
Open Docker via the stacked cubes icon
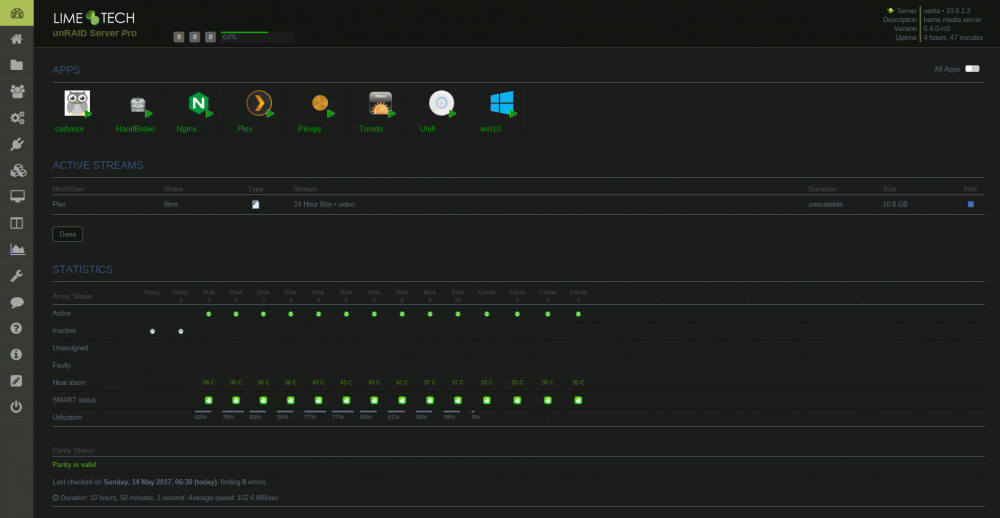tap(17, 170)
